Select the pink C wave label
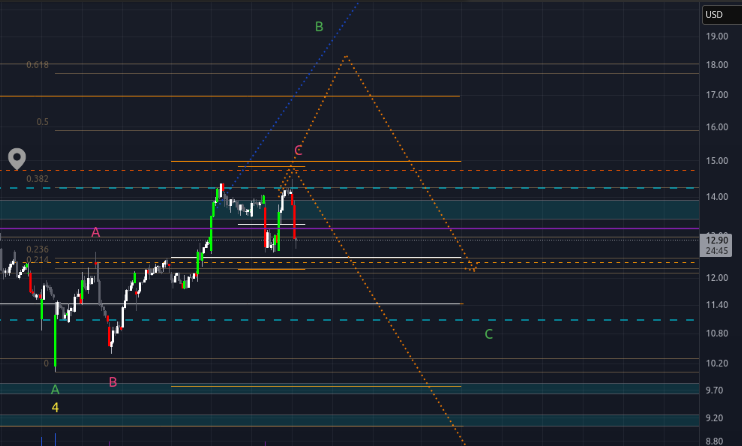This screenshot has width=742, height=446. point(298,151)
